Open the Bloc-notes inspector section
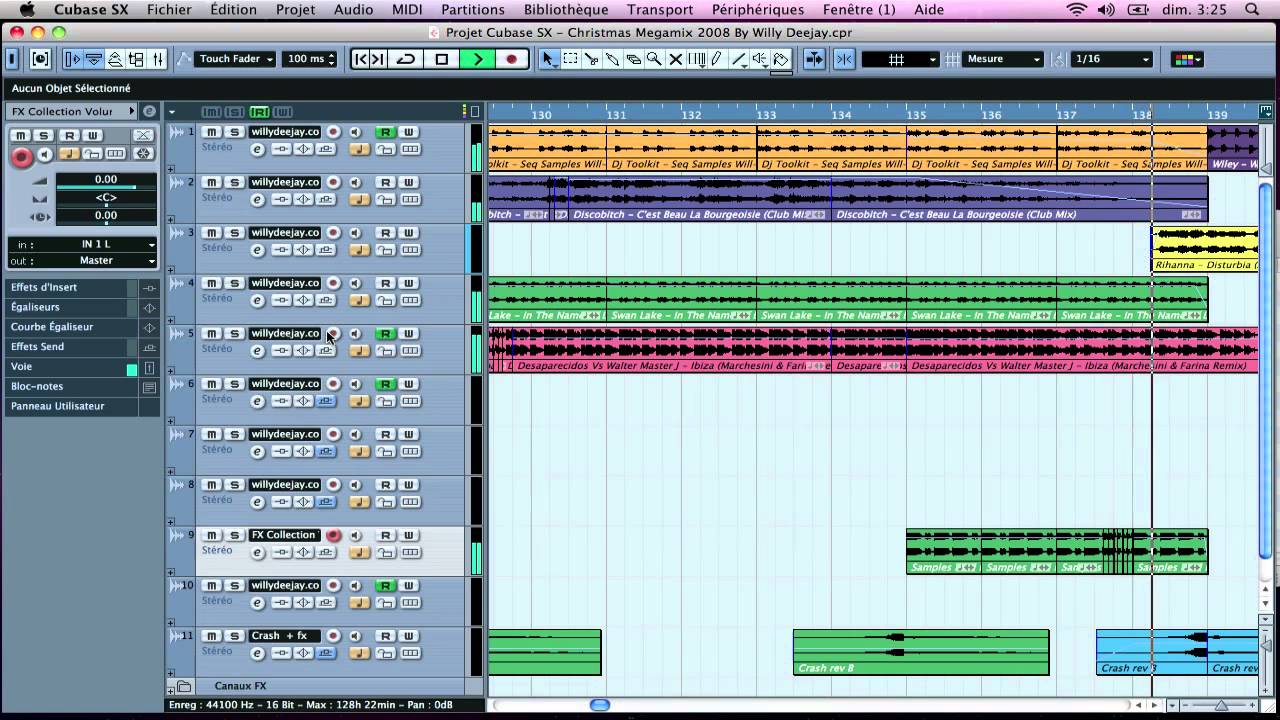Viewport: 1280px width, 720px height. (x=81, y=387)
